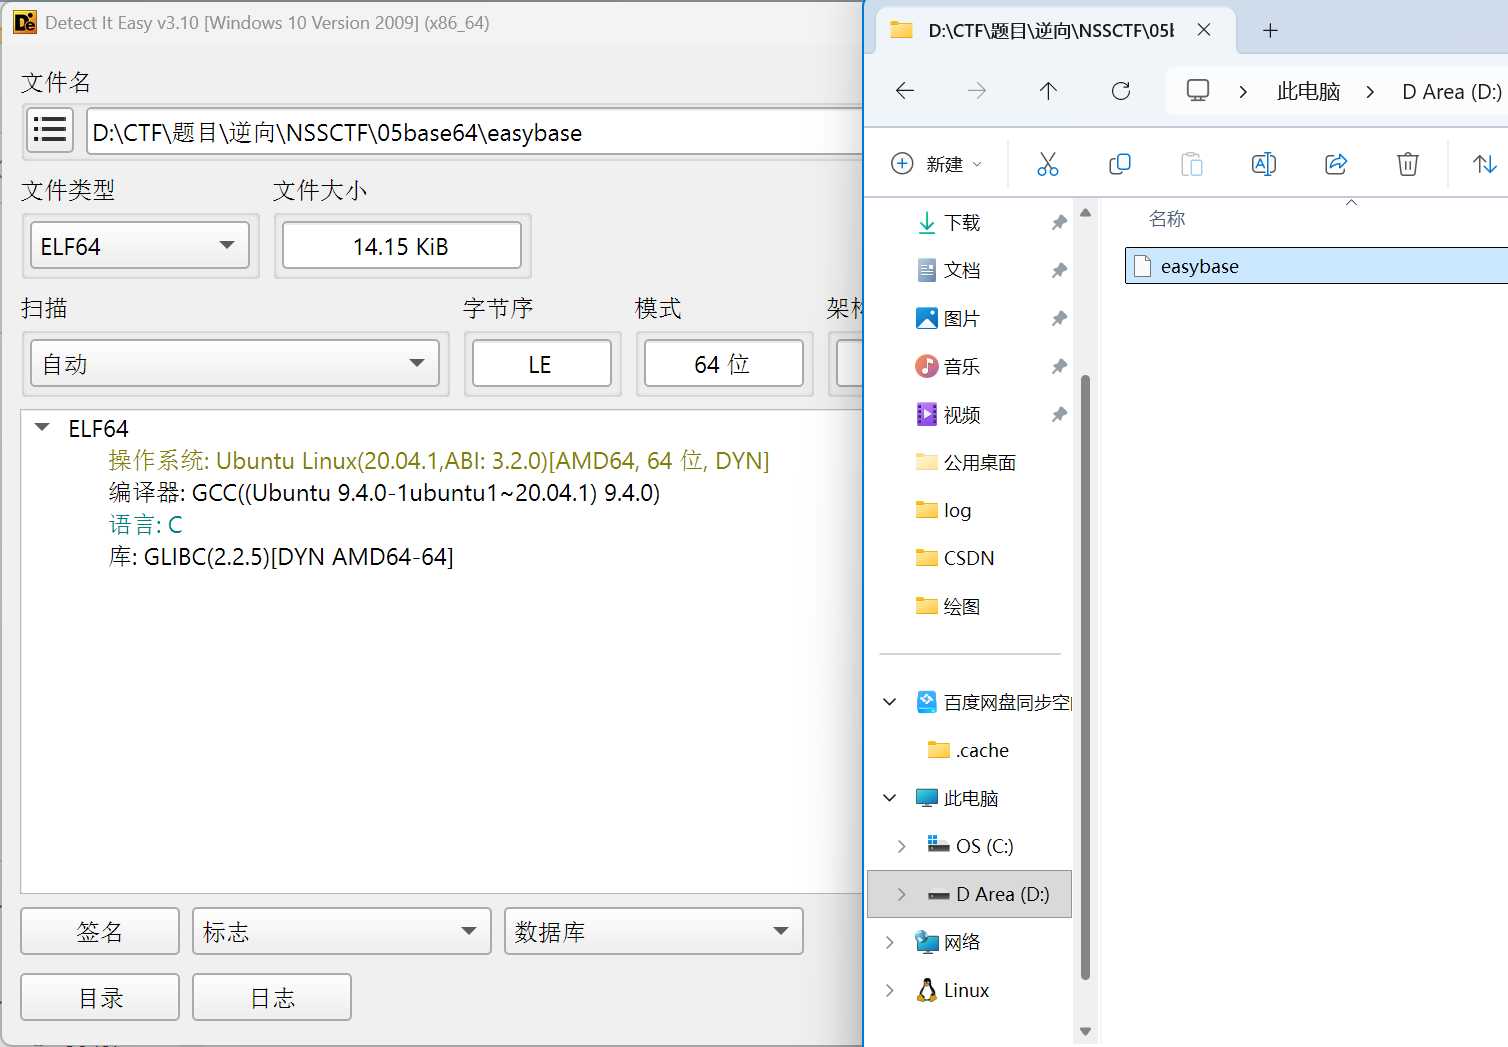Cut the selected file with scissors icon
This screenshot has width=1508, height=1047.
[1048, 164]
